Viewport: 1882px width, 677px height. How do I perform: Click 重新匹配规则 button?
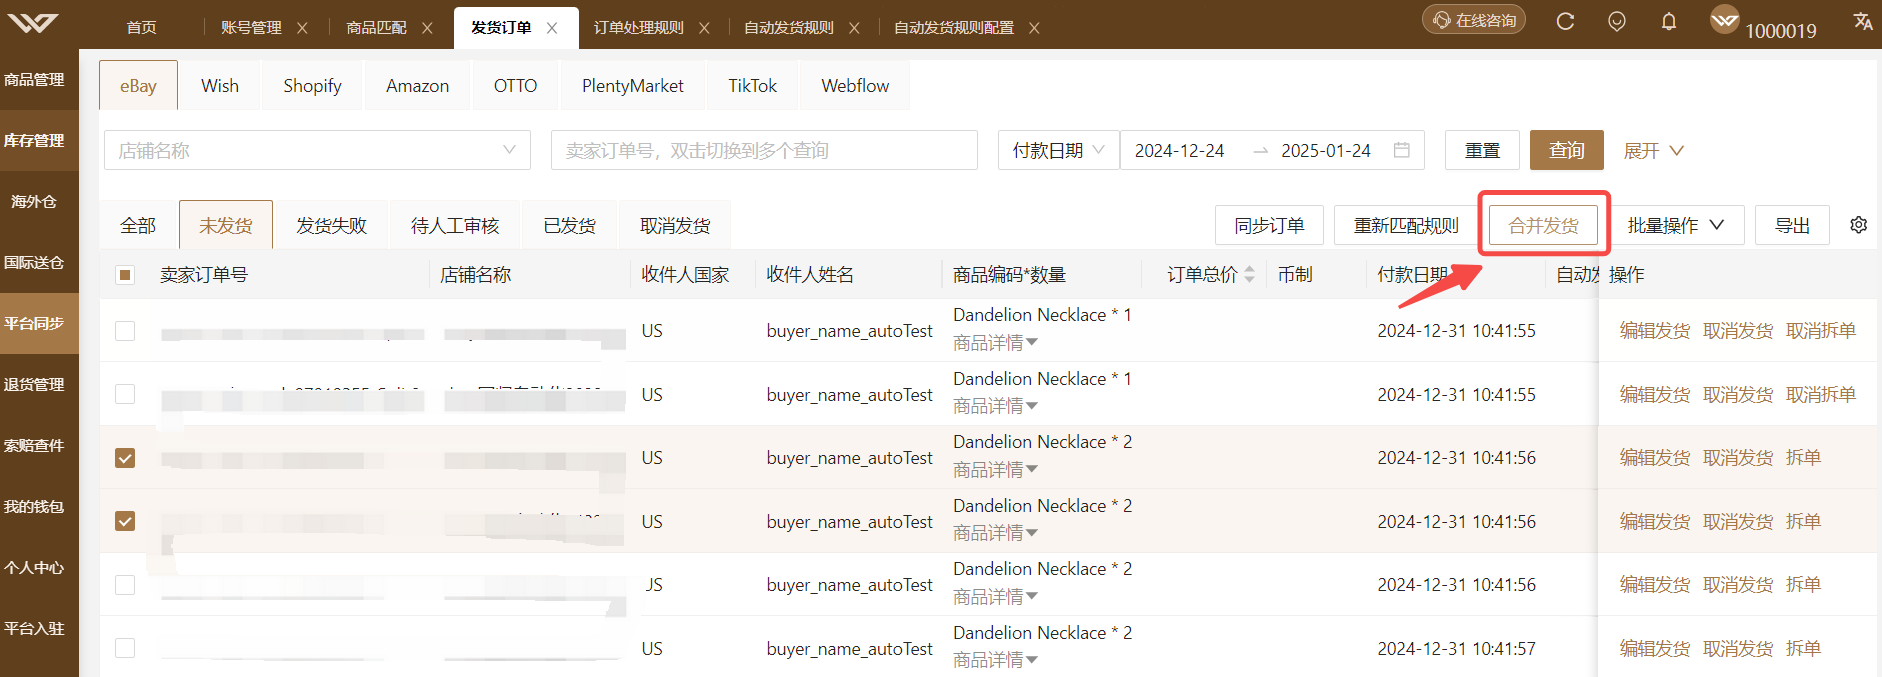[1406, 225]
